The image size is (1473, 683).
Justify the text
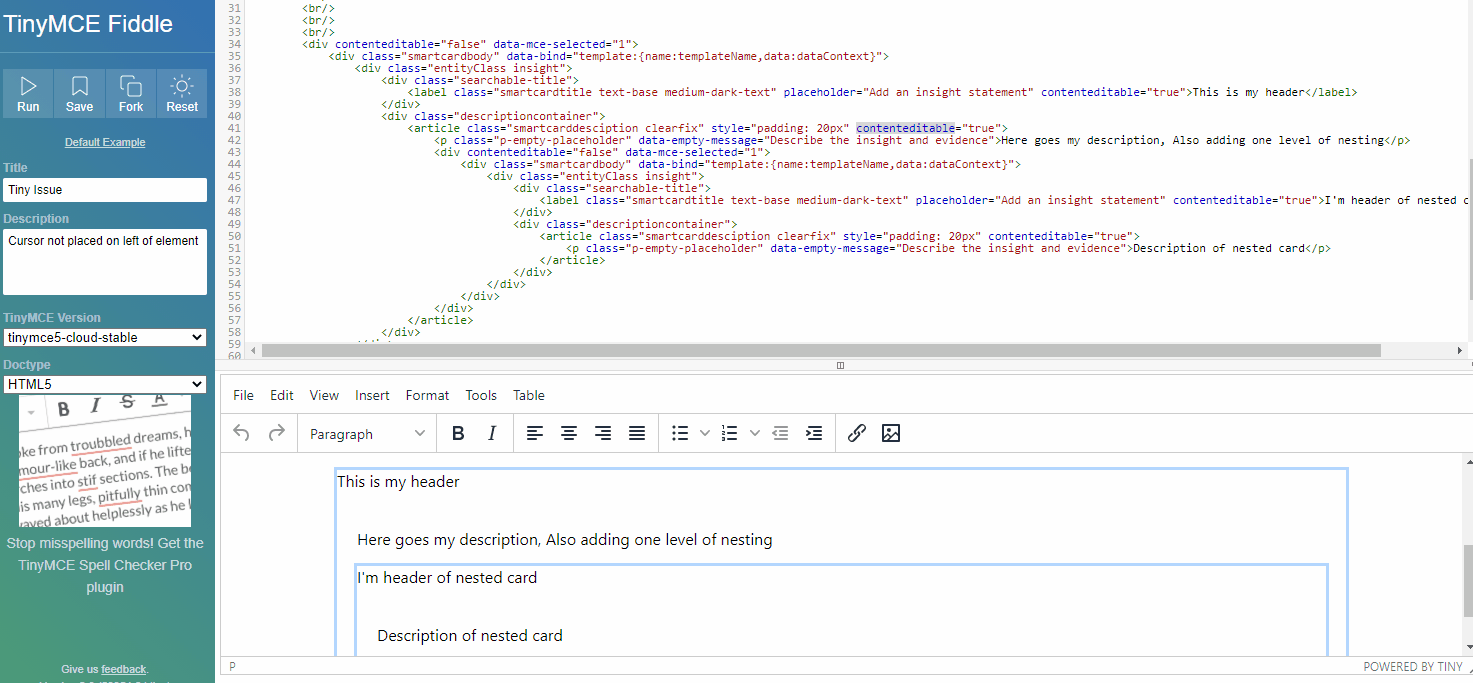tap(637, 433)
